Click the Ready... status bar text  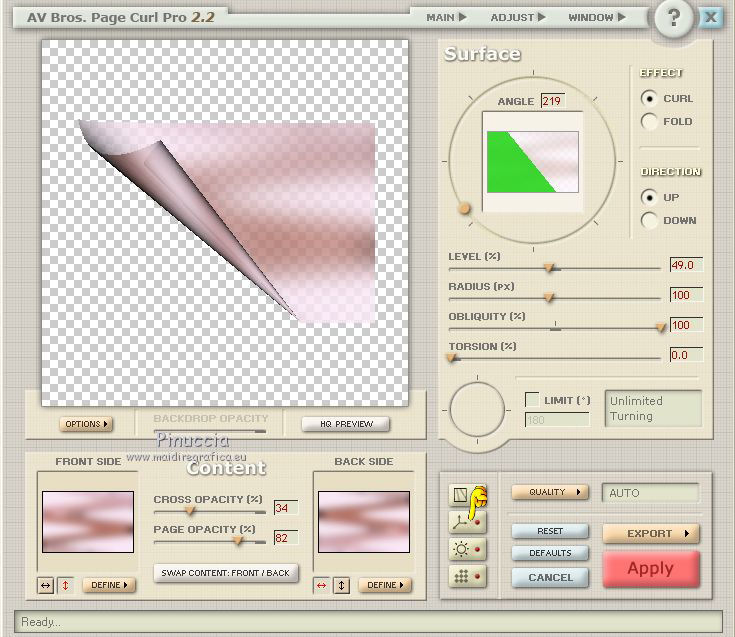41,622
